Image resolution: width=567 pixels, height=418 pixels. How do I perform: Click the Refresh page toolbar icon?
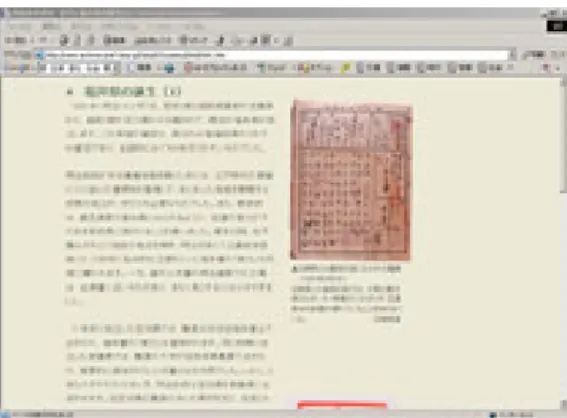tap(77, 40)
